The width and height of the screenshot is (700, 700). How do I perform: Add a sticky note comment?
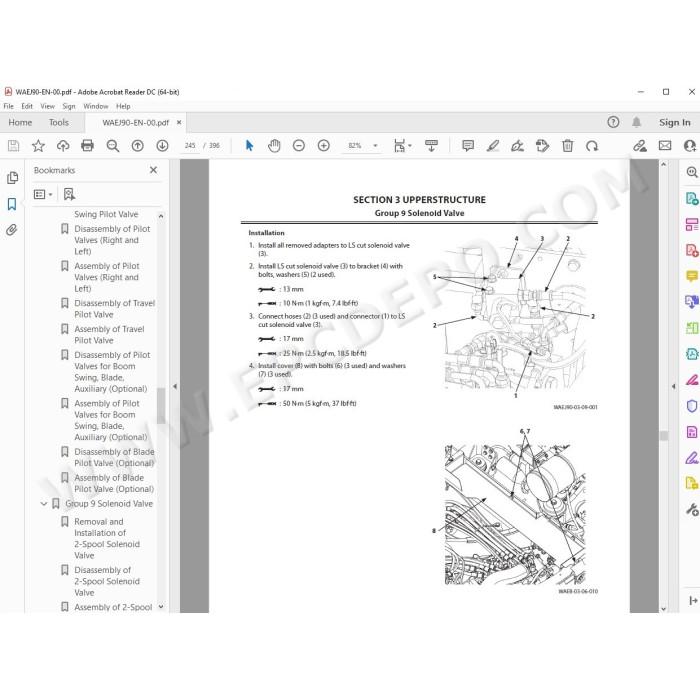point(468,146)
